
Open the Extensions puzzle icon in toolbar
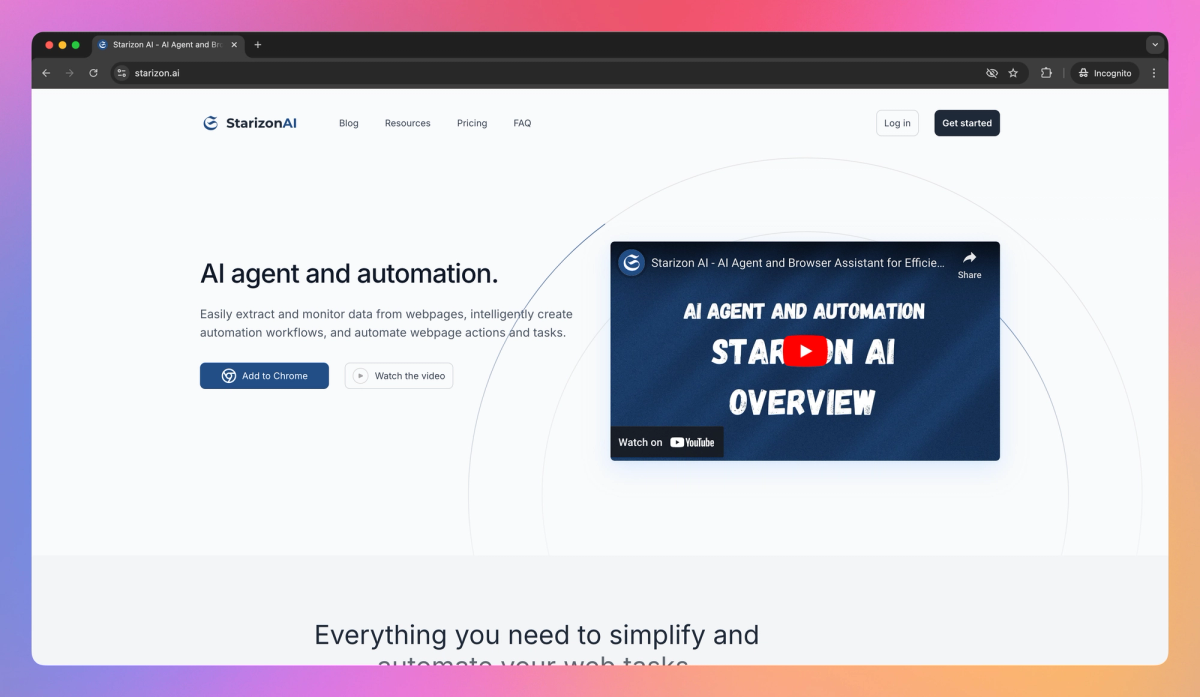point(1045,72)
